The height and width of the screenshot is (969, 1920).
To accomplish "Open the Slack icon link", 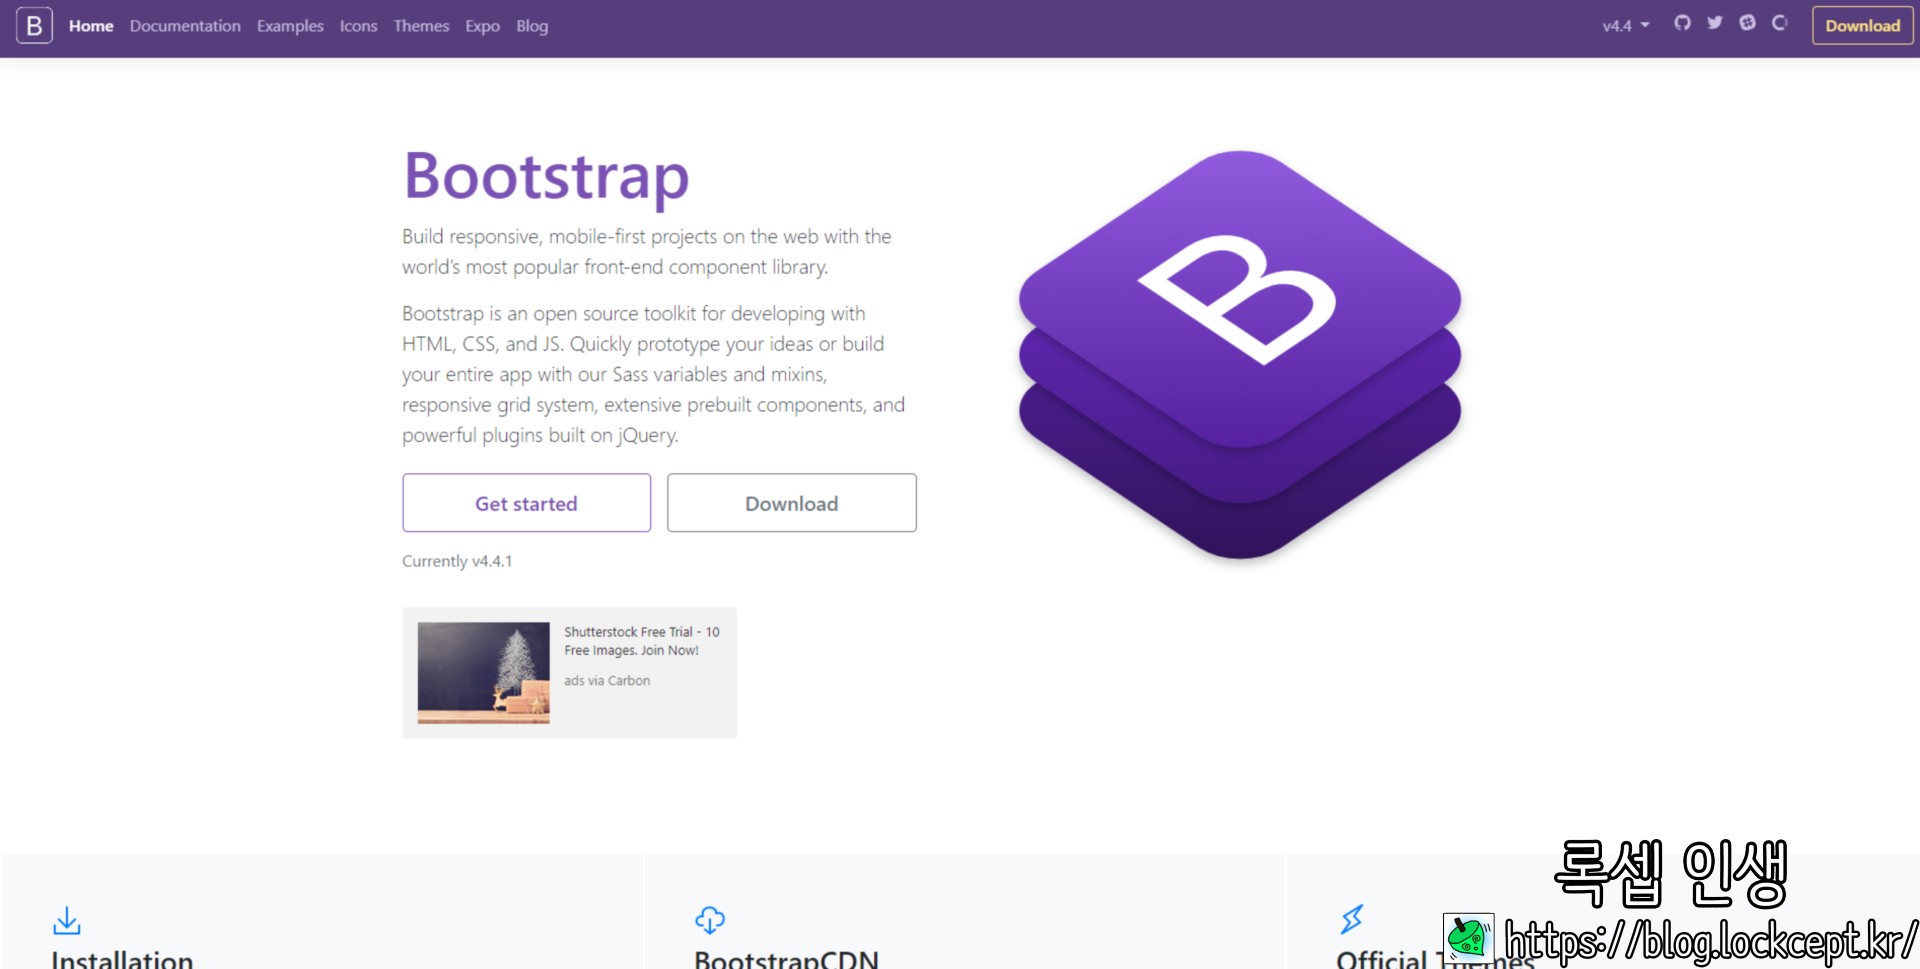I will pyautogui.click(x=1747, y=23).
